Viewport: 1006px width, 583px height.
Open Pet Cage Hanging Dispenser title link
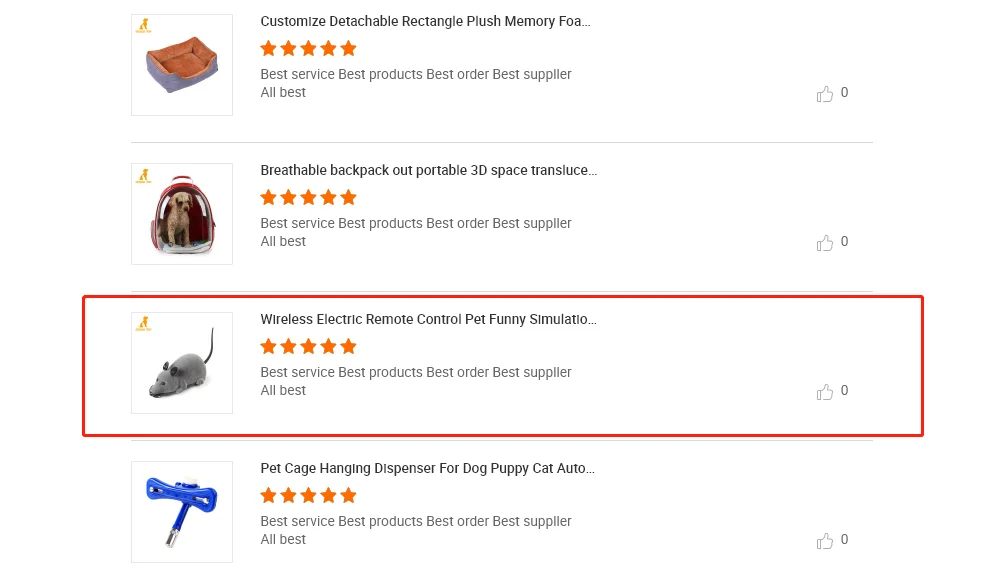(x=427, y=468)
